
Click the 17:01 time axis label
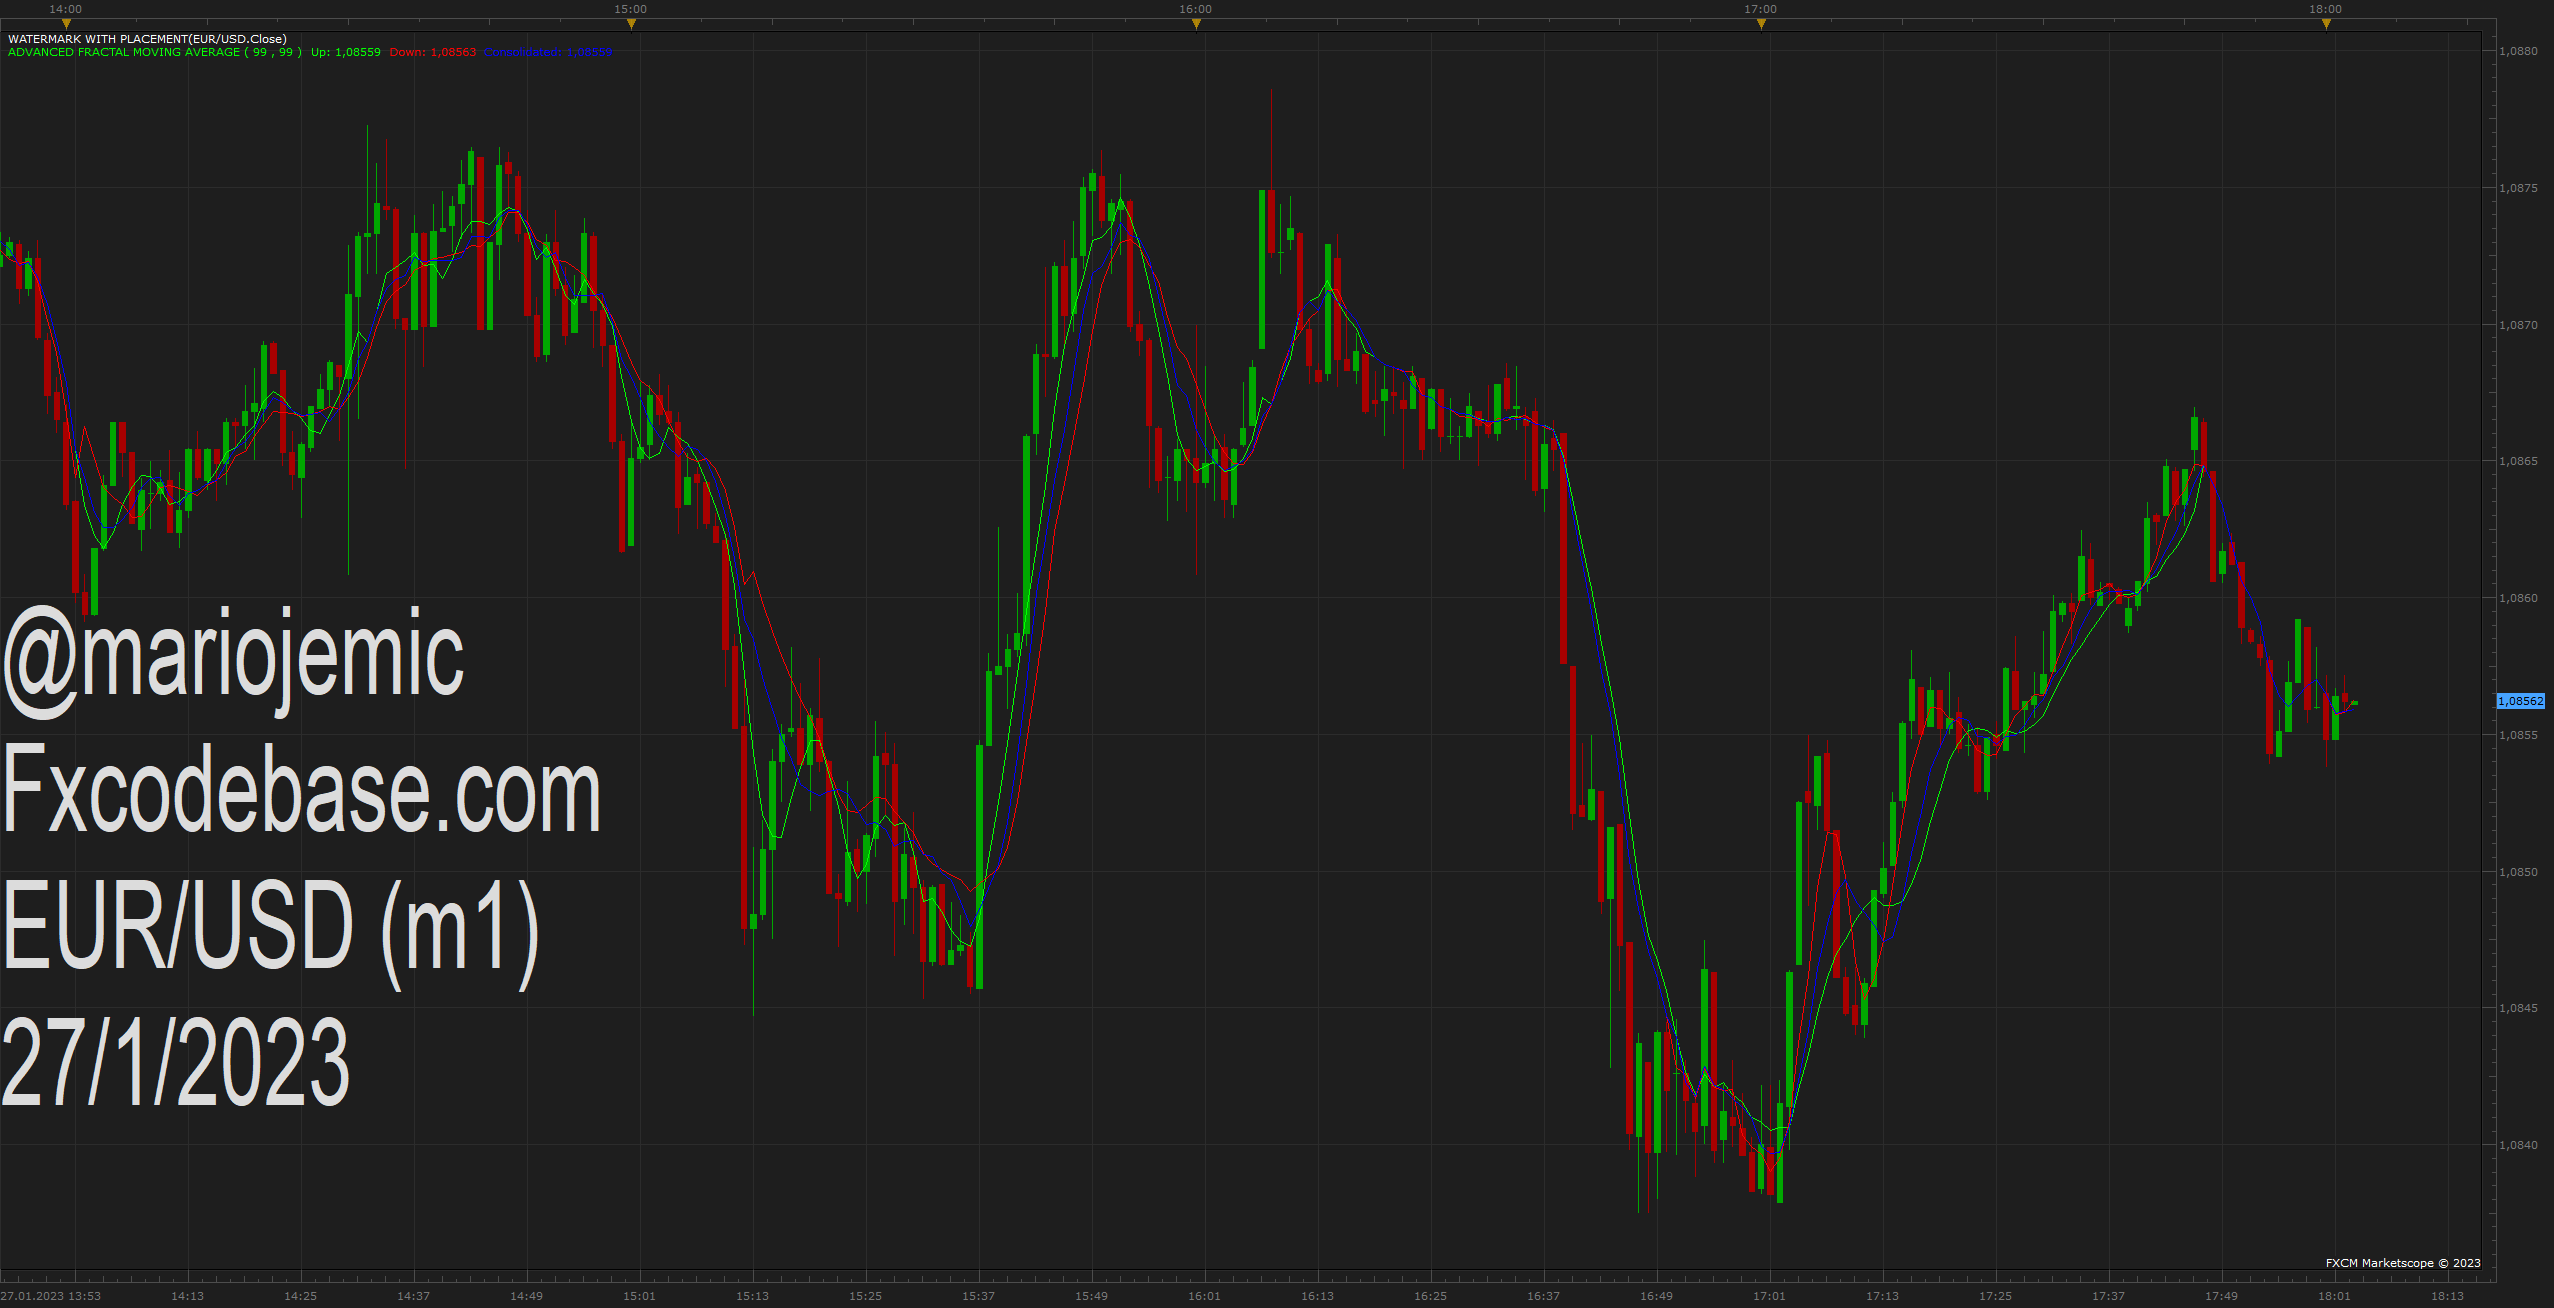pos(1769,1296)
